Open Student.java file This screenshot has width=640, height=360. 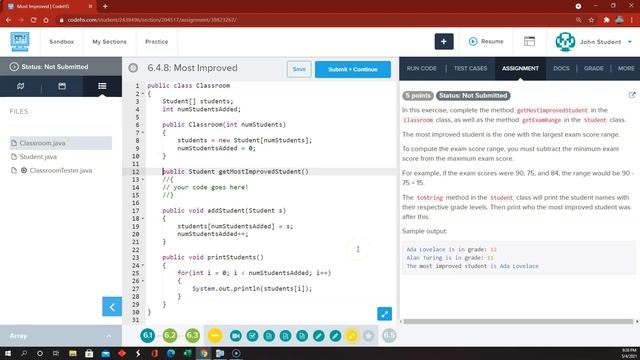pyautogui.click(x=38, y=157)
